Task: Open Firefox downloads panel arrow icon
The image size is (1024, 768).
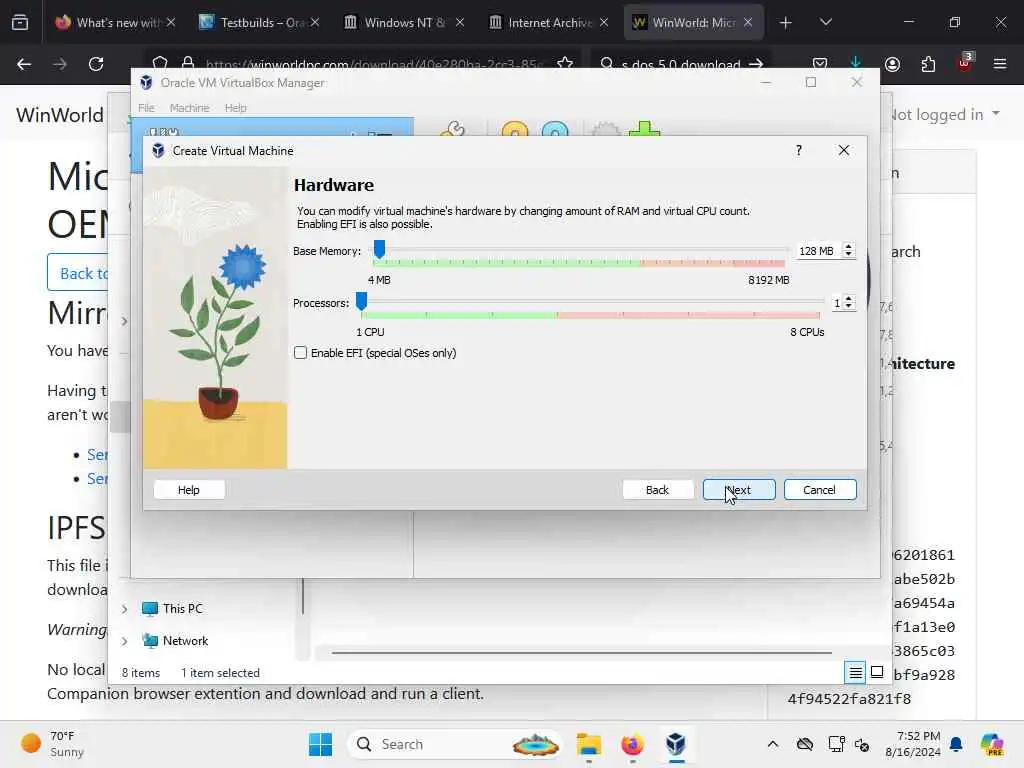Action: tap(856, 63)
